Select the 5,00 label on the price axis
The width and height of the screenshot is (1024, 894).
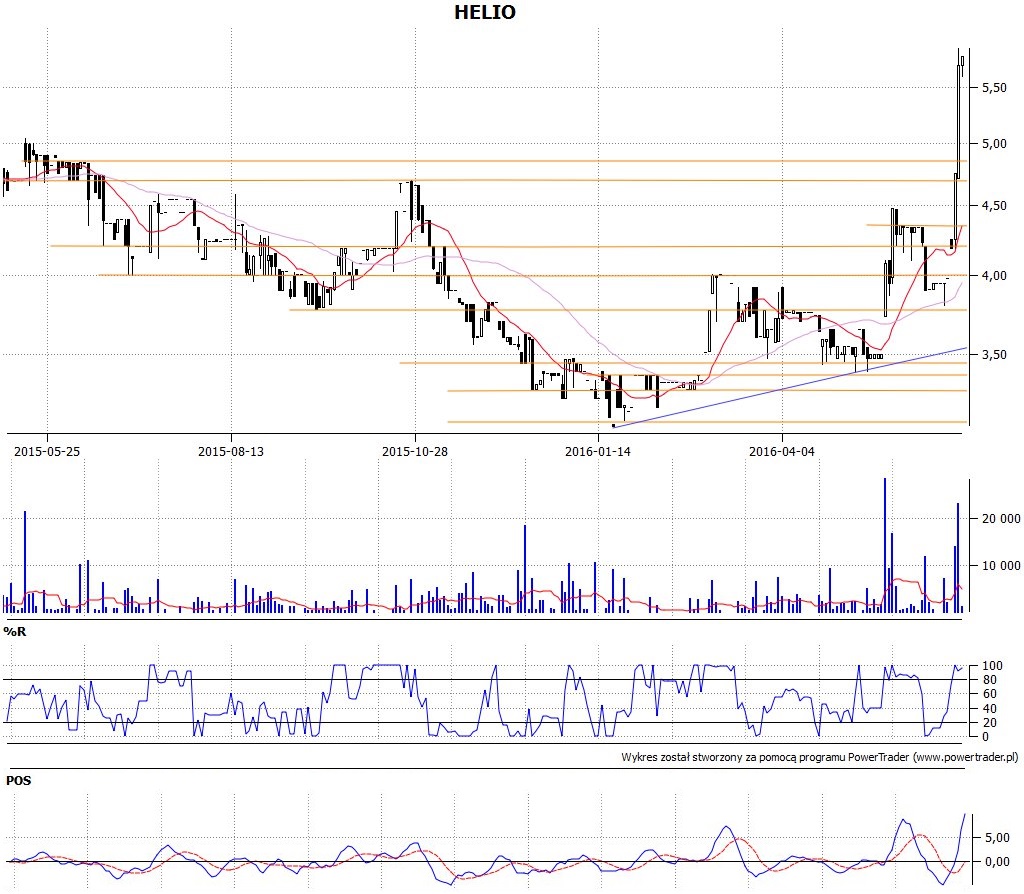[x=995, y=144]
